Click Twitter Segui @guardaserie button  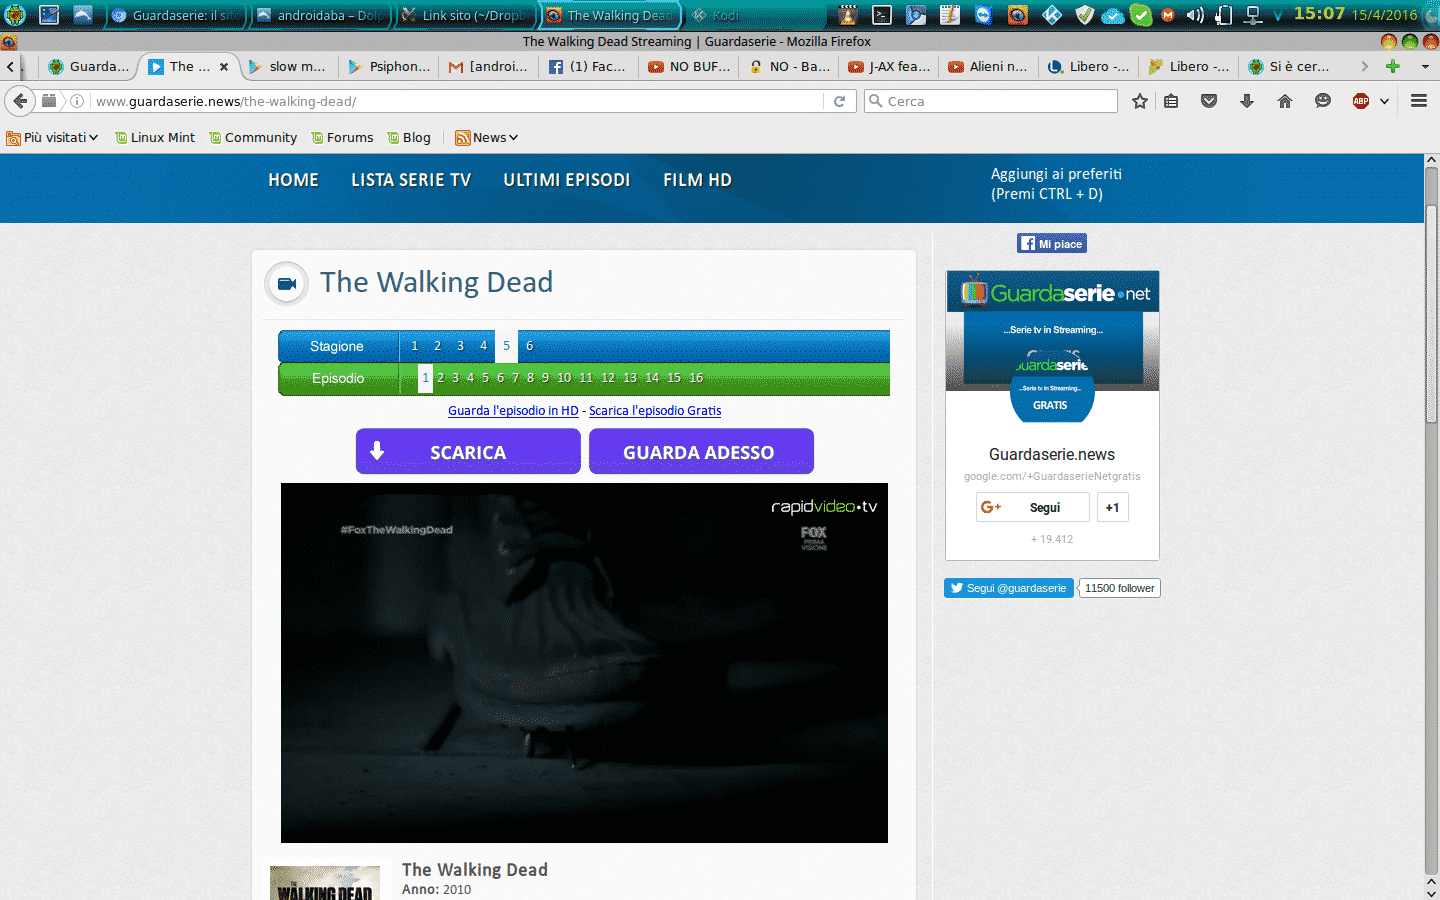tap(1009, 588)
